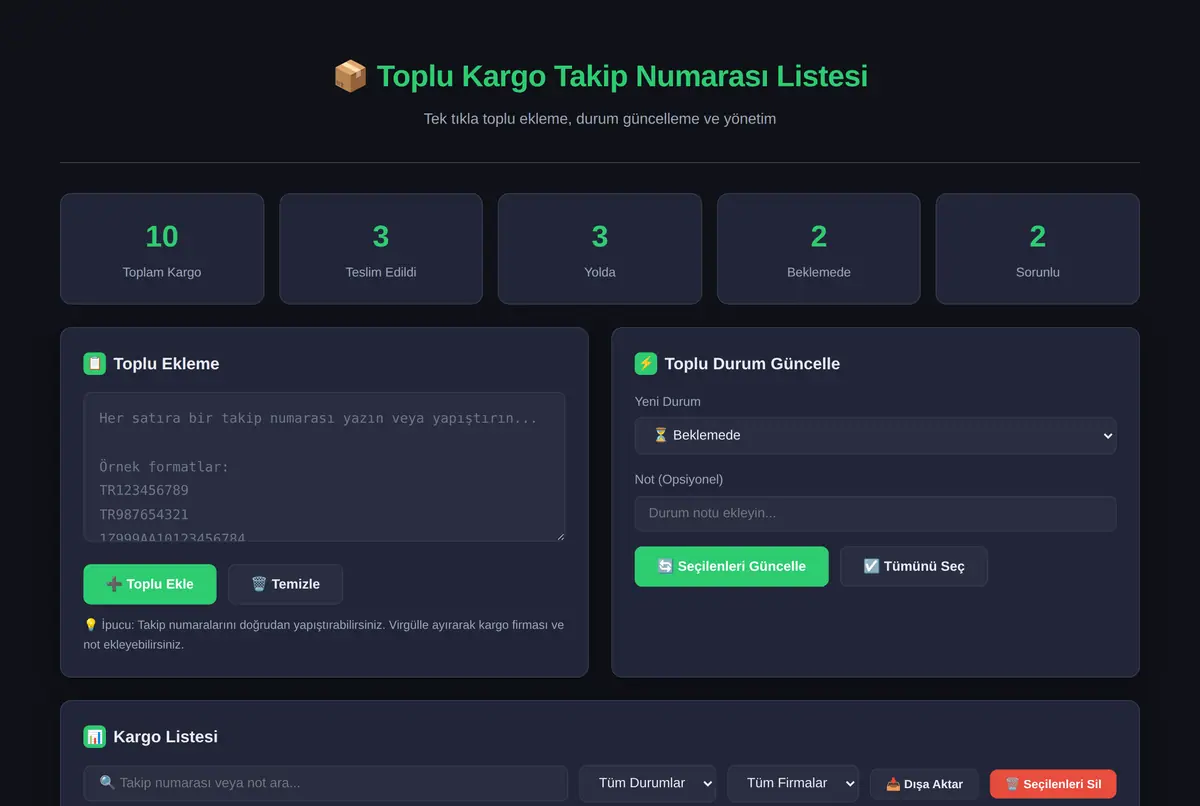Viewport: 1200px width, 806px height.
Task: Click the clipboard icon beside Toplu Ekleme
Action: tap(95, 364)
